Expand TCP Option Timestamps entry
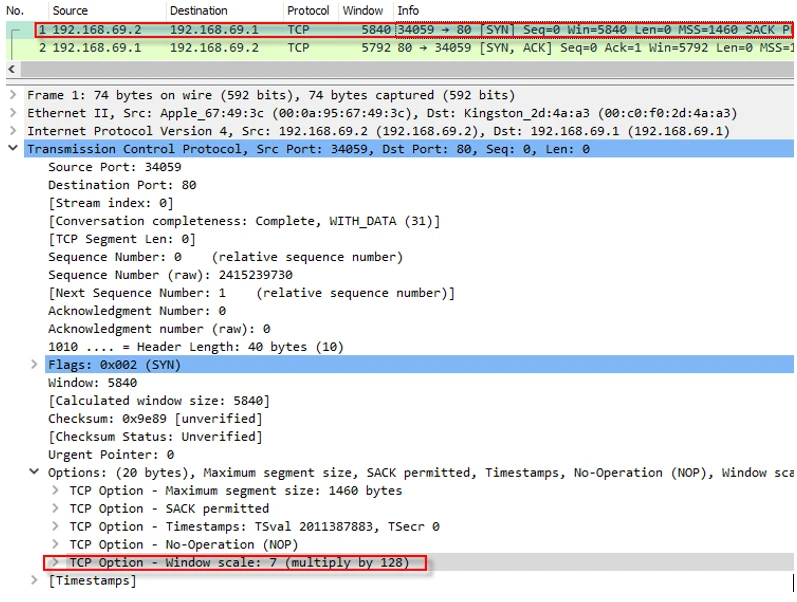 pos(56,527)
